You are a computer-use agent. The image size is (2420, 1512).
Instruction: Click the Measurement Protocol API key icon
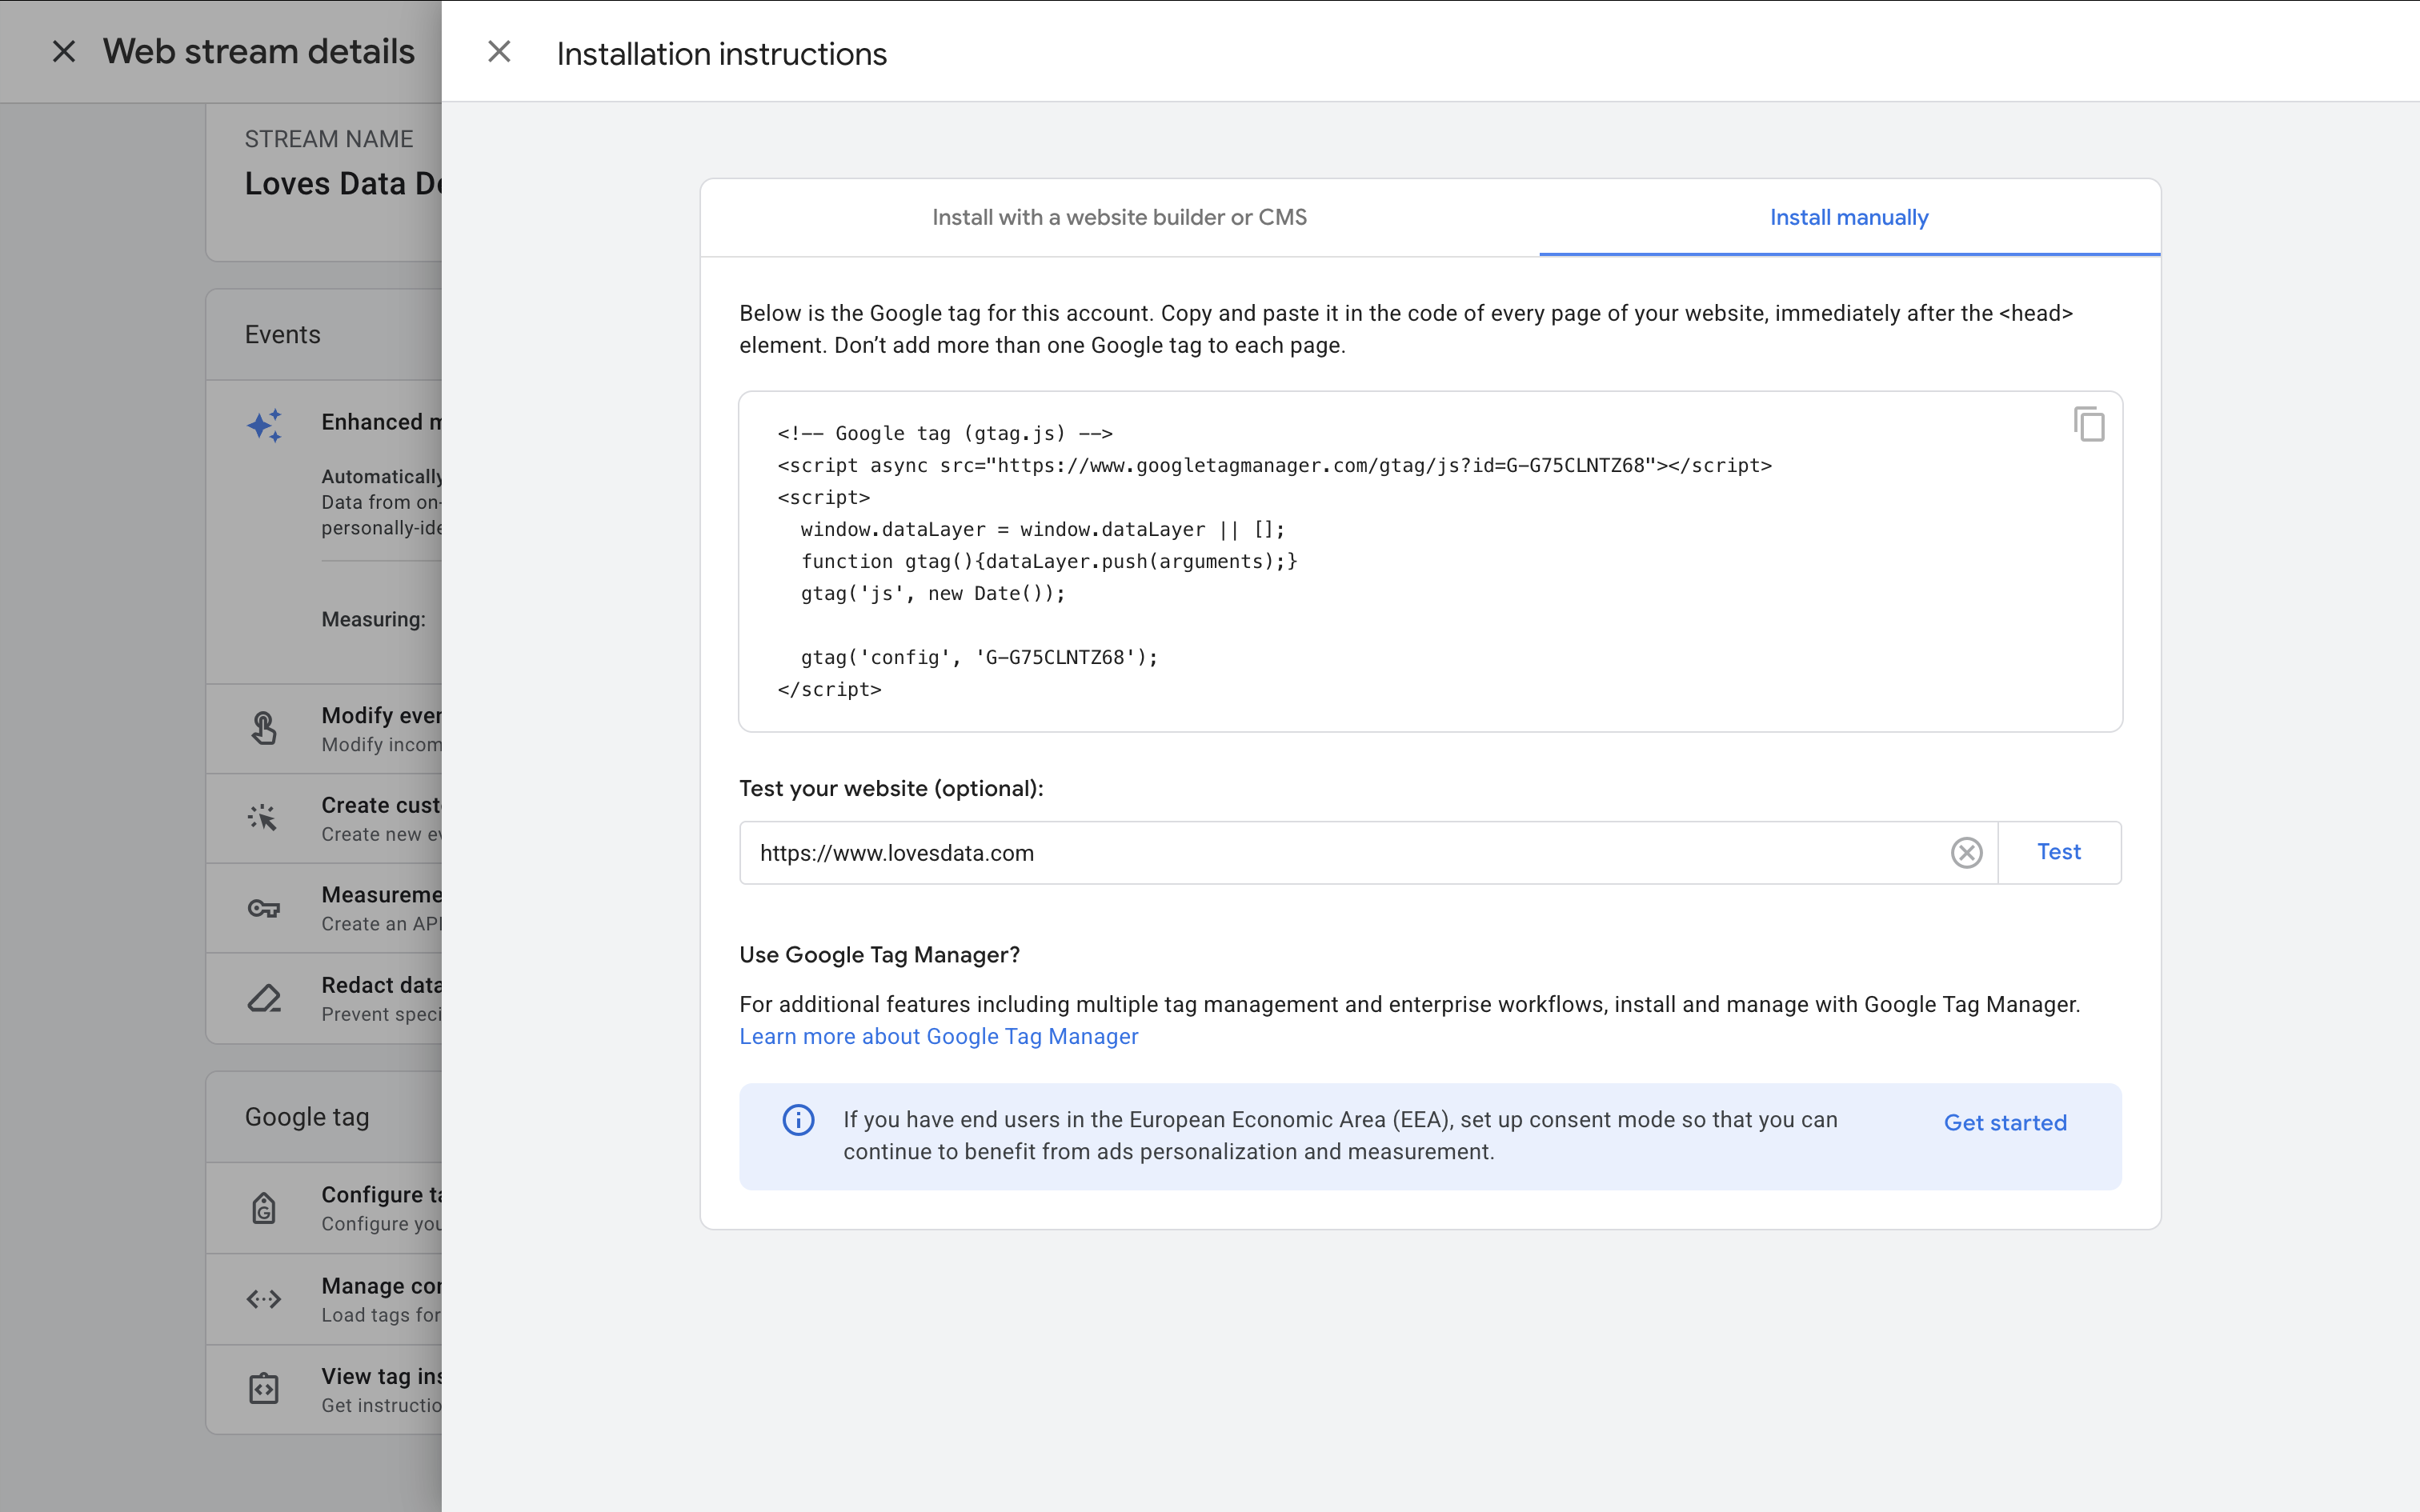pos(263,908)
